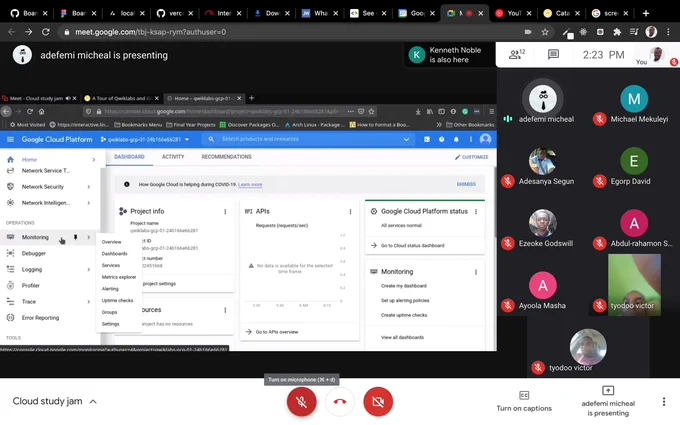Open Chrome profile avatar
The image size is (680, 425).
coord(651,32)
